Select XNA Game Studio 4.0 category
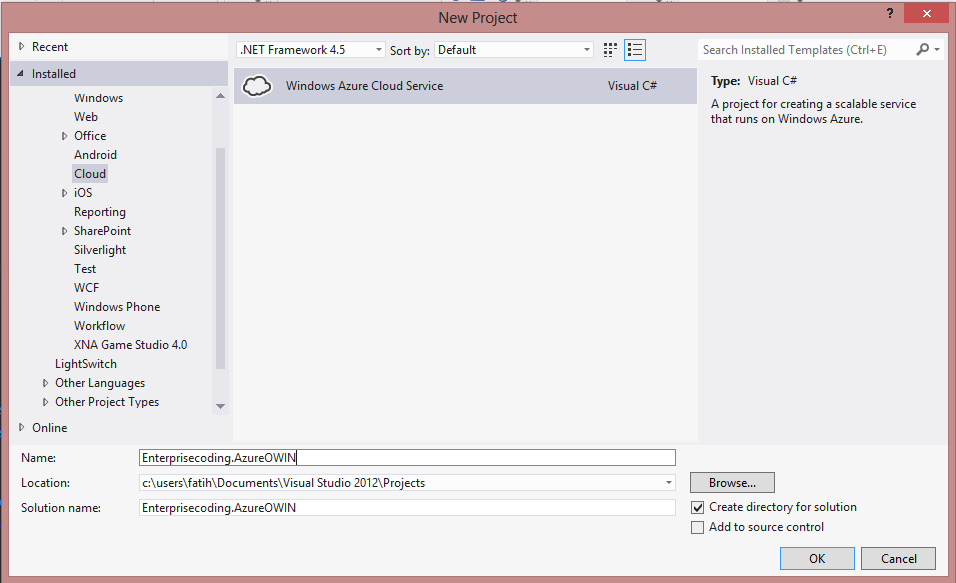Viewport: 956px width, 583px height. (130, 345)
